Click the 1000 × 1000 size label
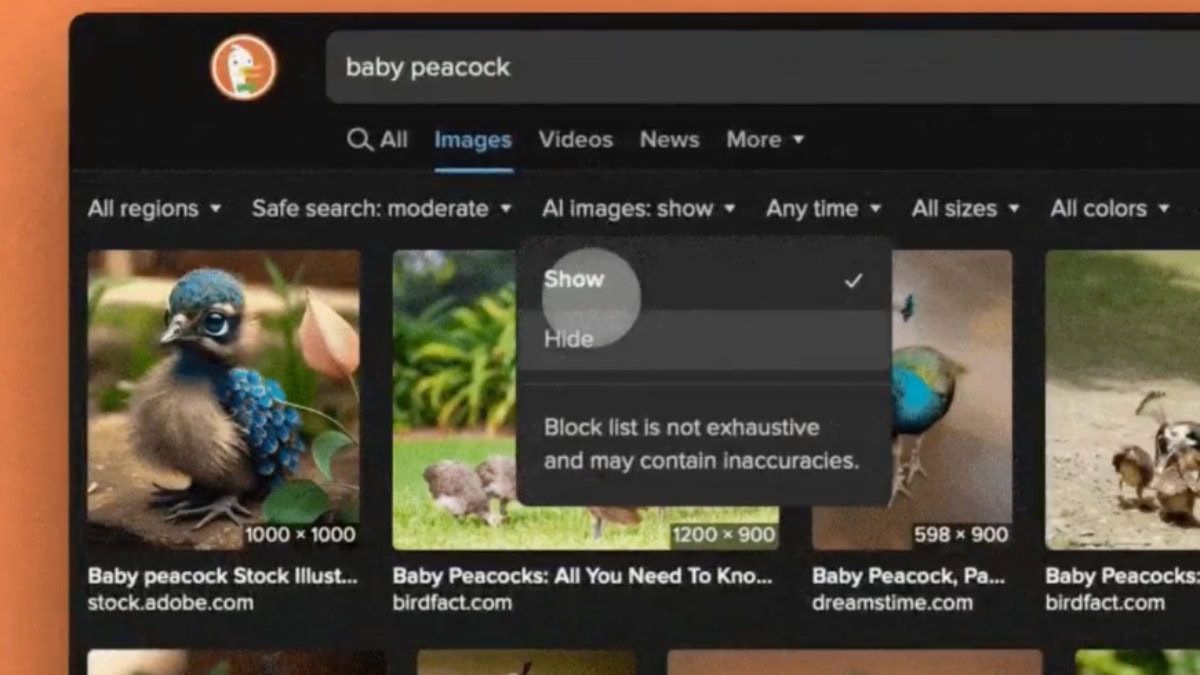Image resolution: width=1200 pixels, height=675 pixels. (300, 535)
